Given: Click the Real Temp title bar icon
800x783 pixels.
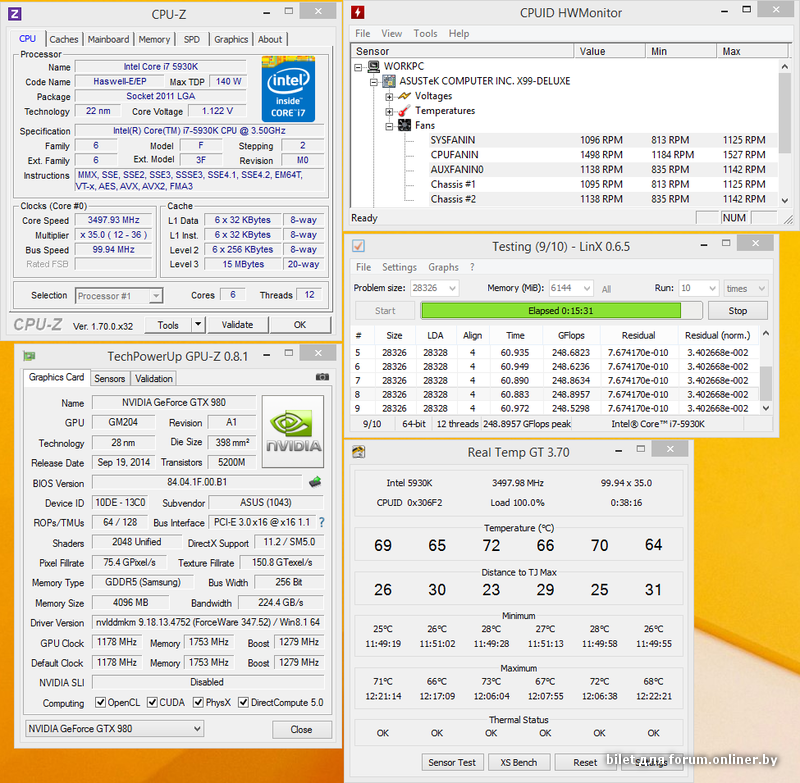Looking at the screenshot, I should tap(359, 452).
